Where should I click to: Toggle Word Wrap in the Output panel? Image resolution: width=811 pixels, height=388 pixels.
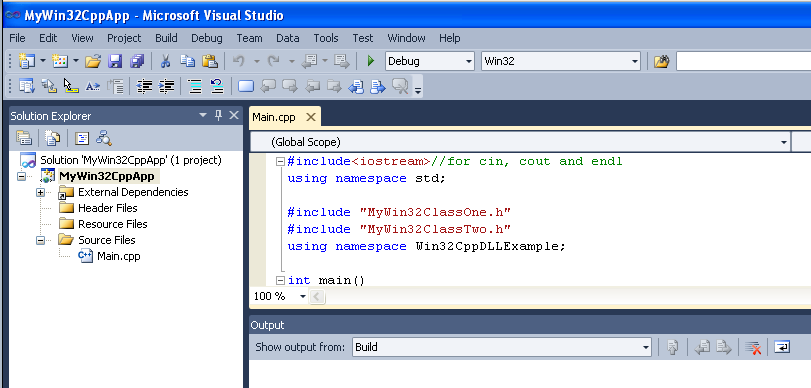782,347
